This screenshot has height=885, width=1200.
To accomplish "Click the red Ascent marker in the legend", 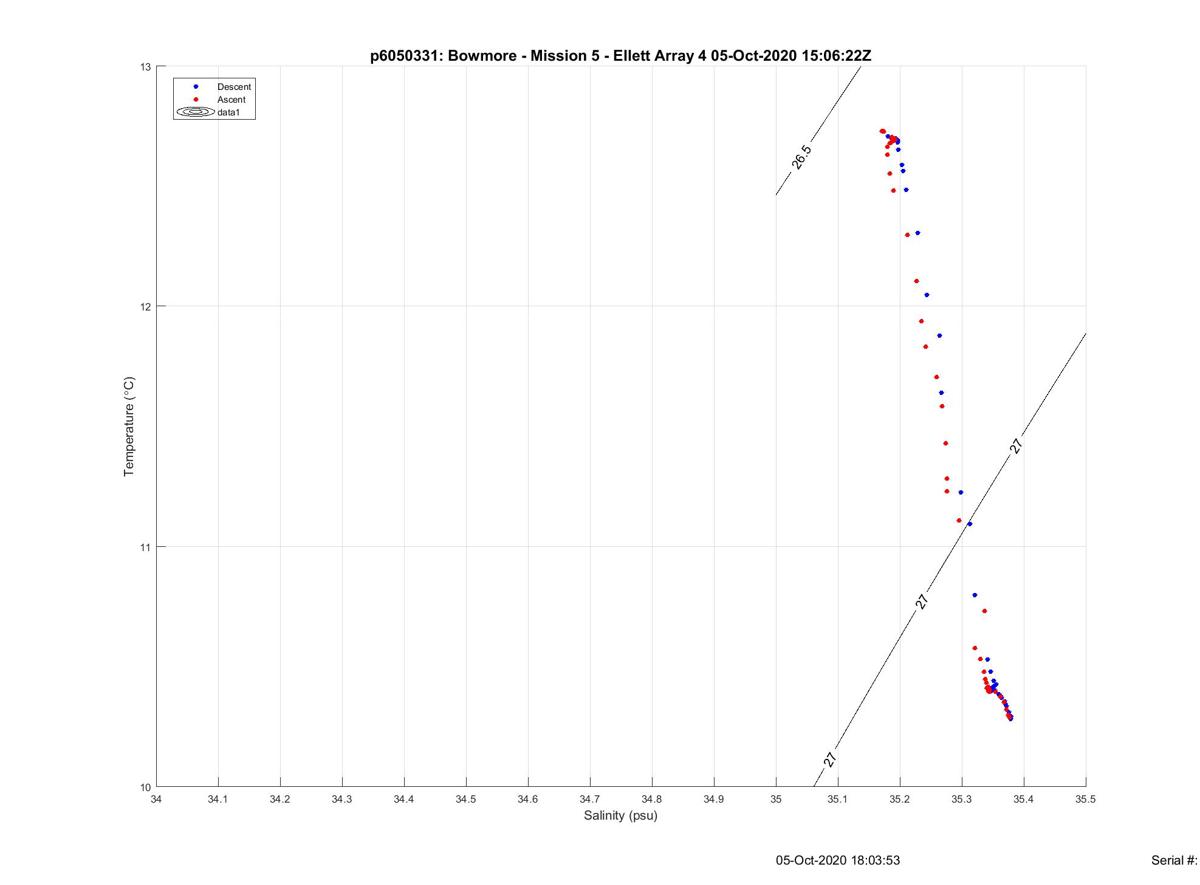I will 196,100.
